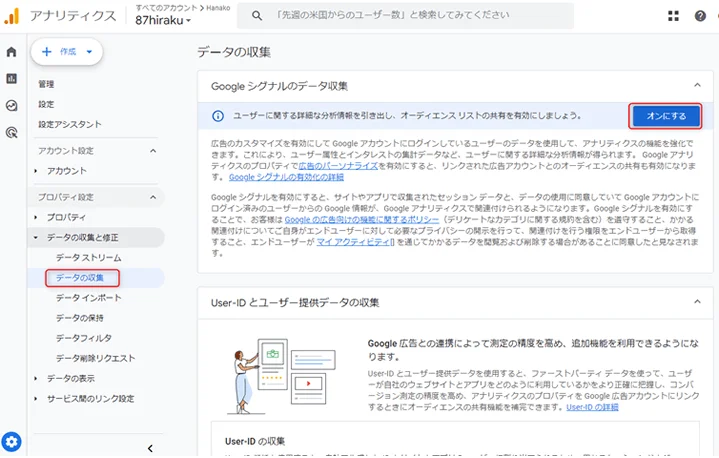Open データ削除リクエスト in the sidebar
This screenshot has width=719, height=458.
(x=95, y=359)
